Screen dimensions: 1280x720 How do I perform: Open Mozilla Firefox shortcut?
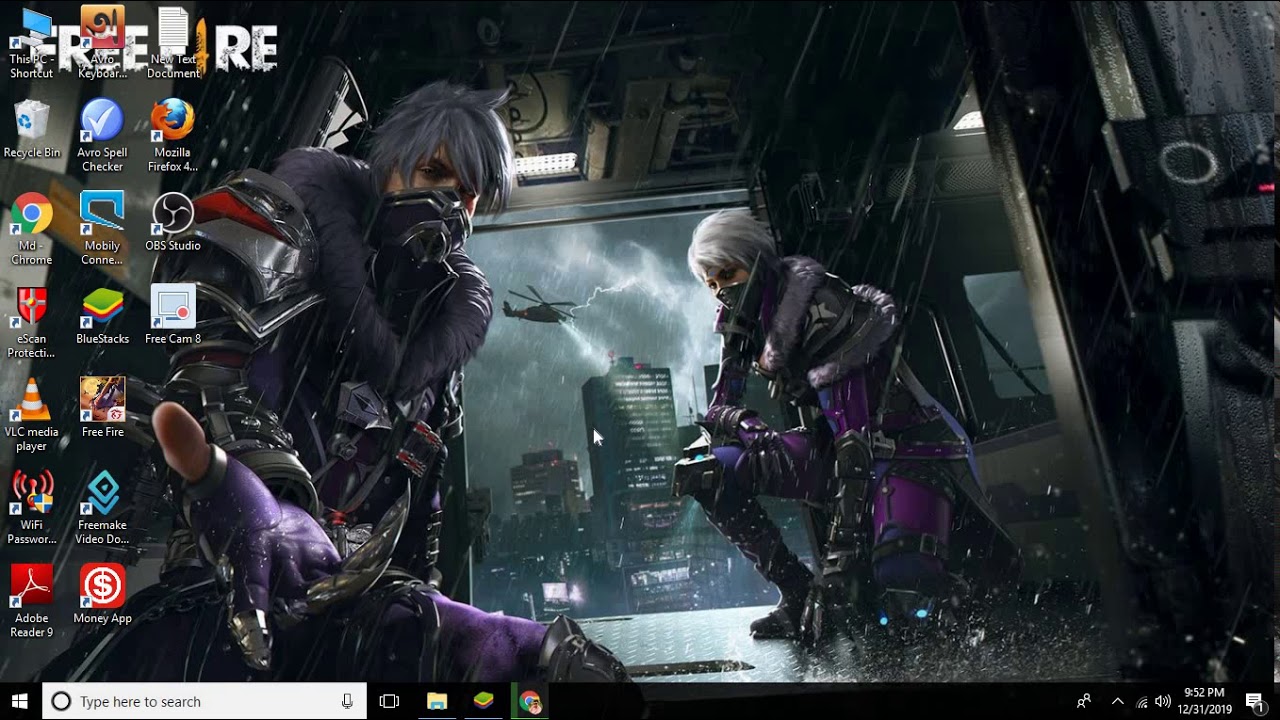pos(173,136)
